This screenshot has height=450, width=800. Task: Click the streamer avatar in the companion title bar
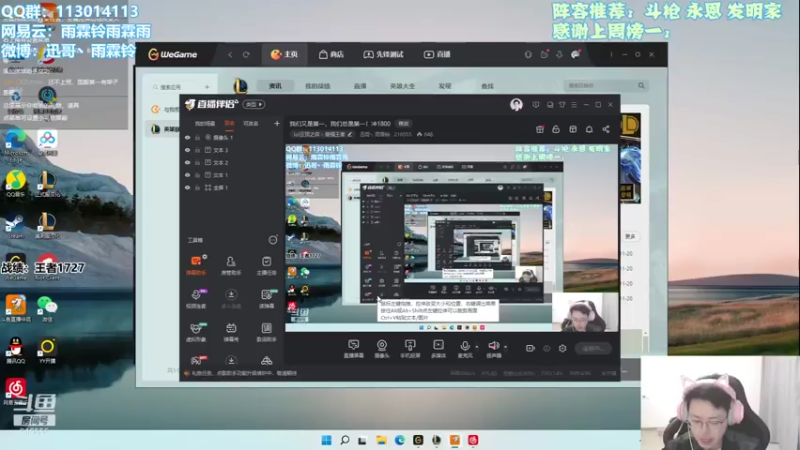(x=516, y=105)
